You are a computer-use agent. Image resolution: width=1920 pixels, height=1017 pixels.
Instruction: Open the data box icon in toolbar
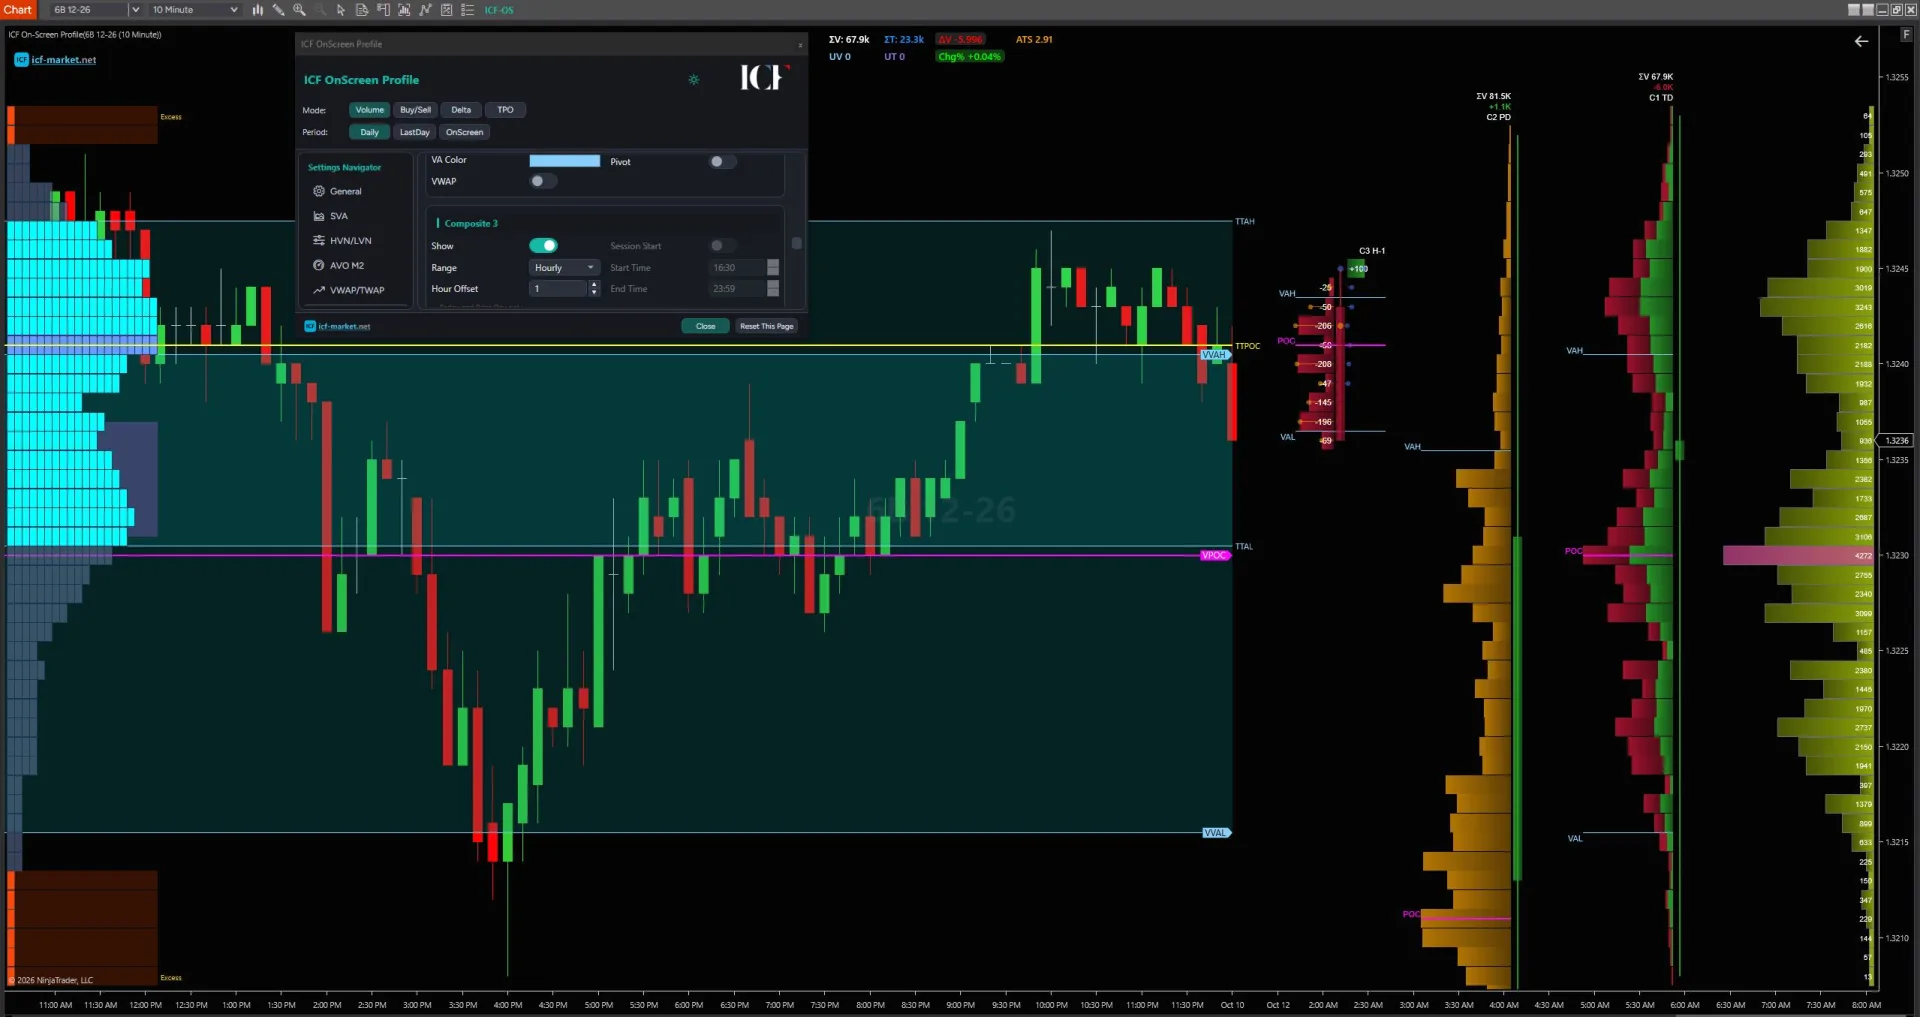pos(362,10)
